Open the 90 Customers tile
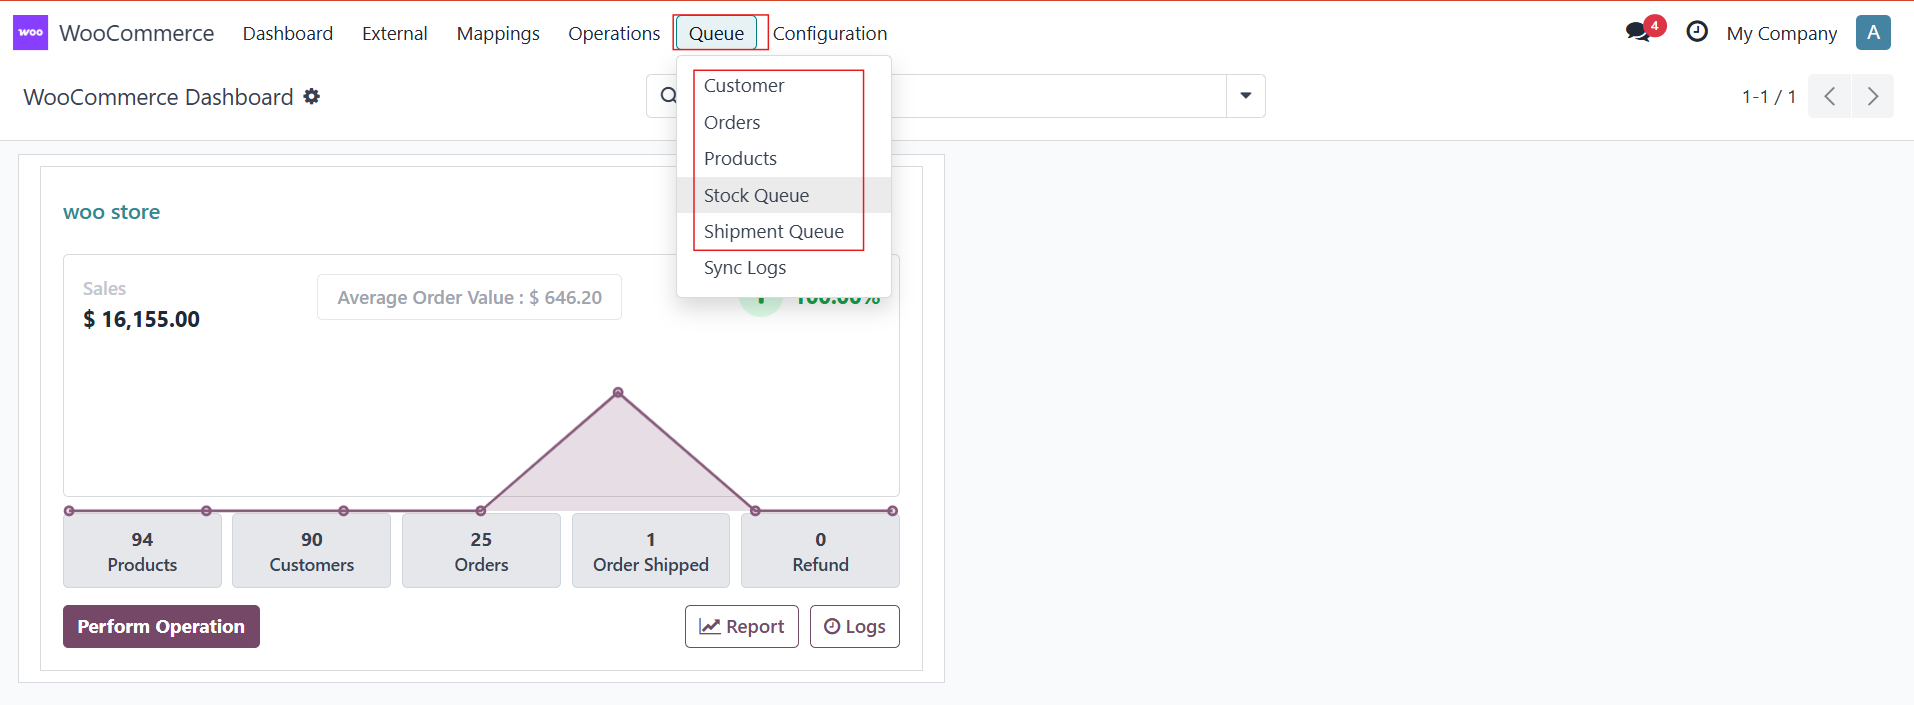 (311, 551)
